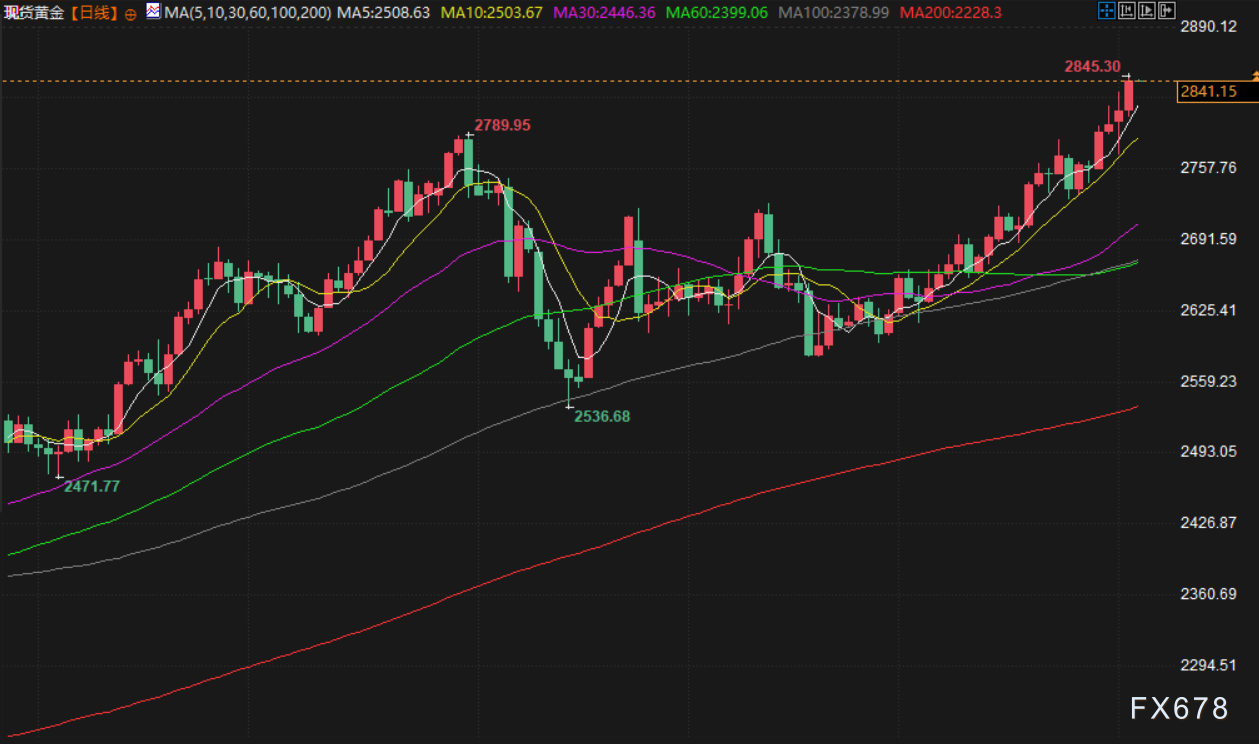This screenshot has height=744, width=1259.
Task: Click the chart replay play icon
Action: point(1146,12)
